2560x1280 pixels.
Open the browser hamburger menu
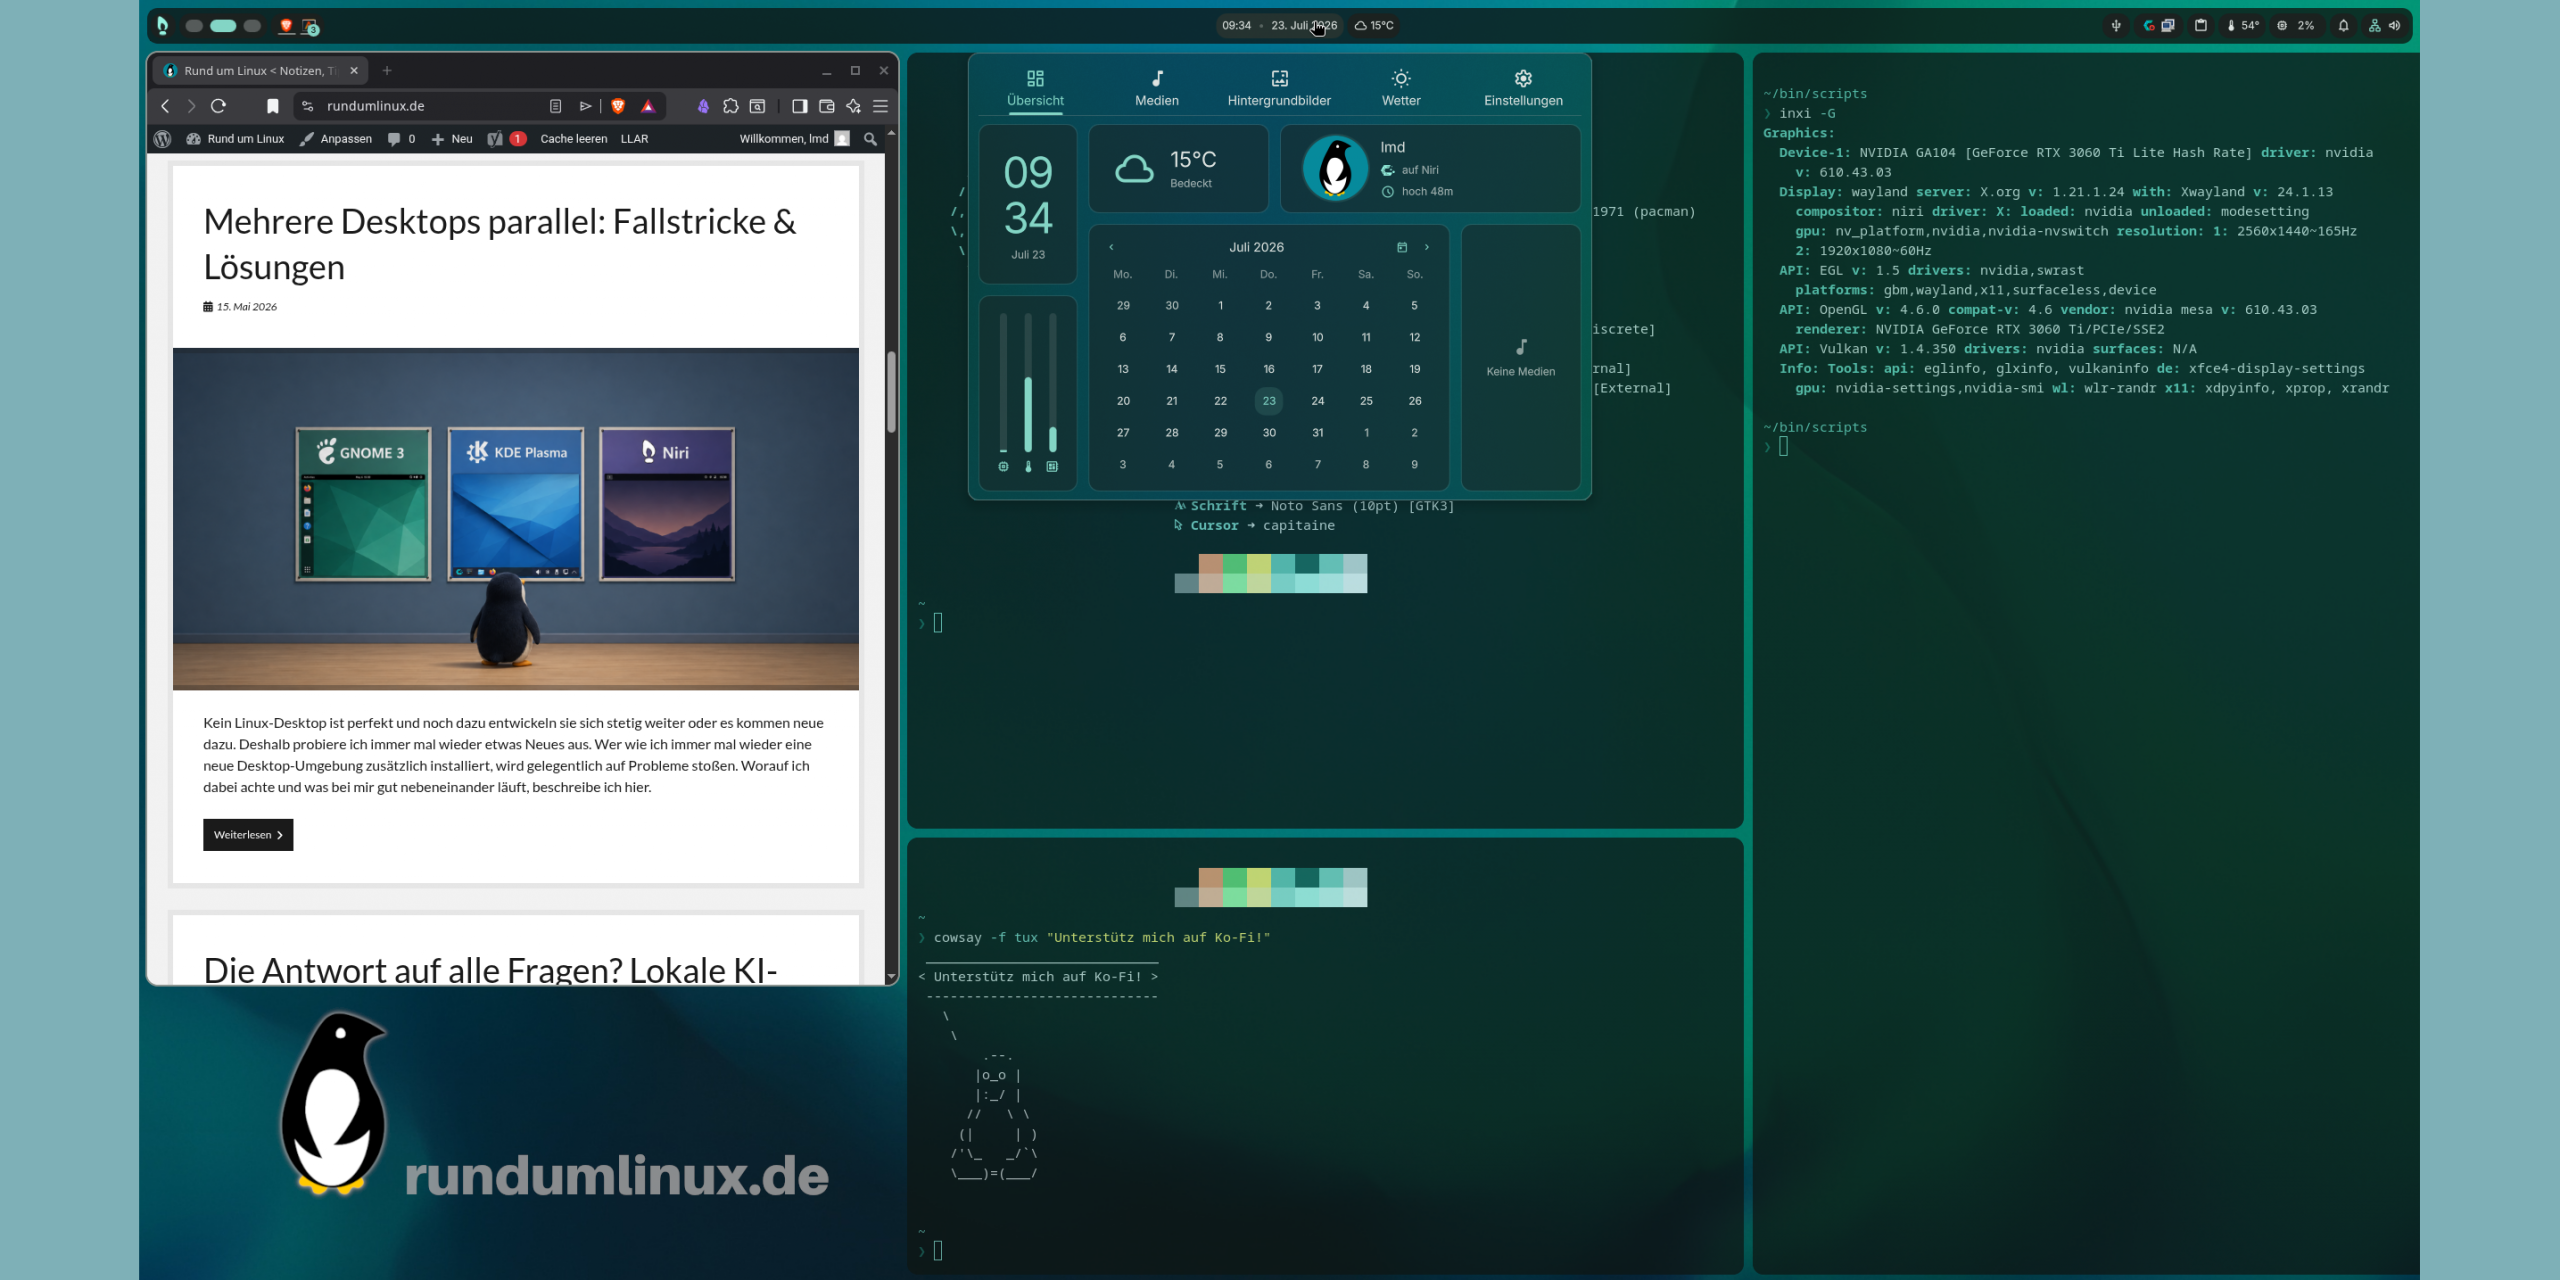pos(881,106)
